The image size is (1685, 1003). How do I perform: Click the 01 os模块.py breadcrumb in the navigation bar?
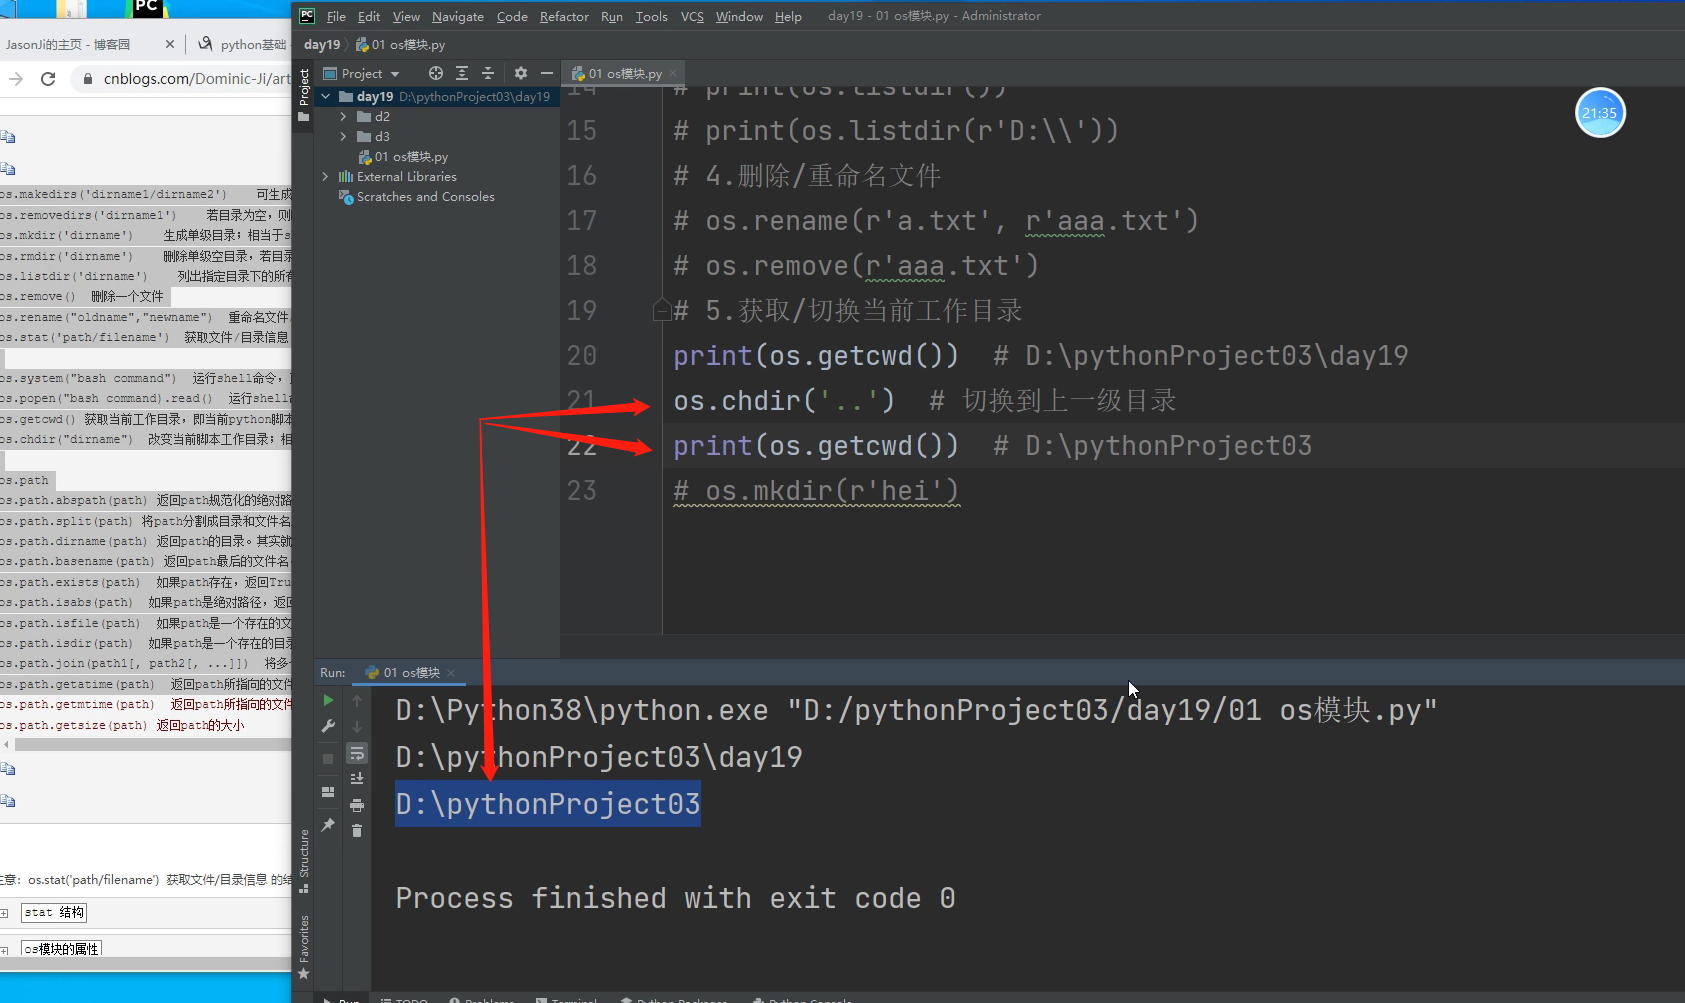tap(401, 45)
